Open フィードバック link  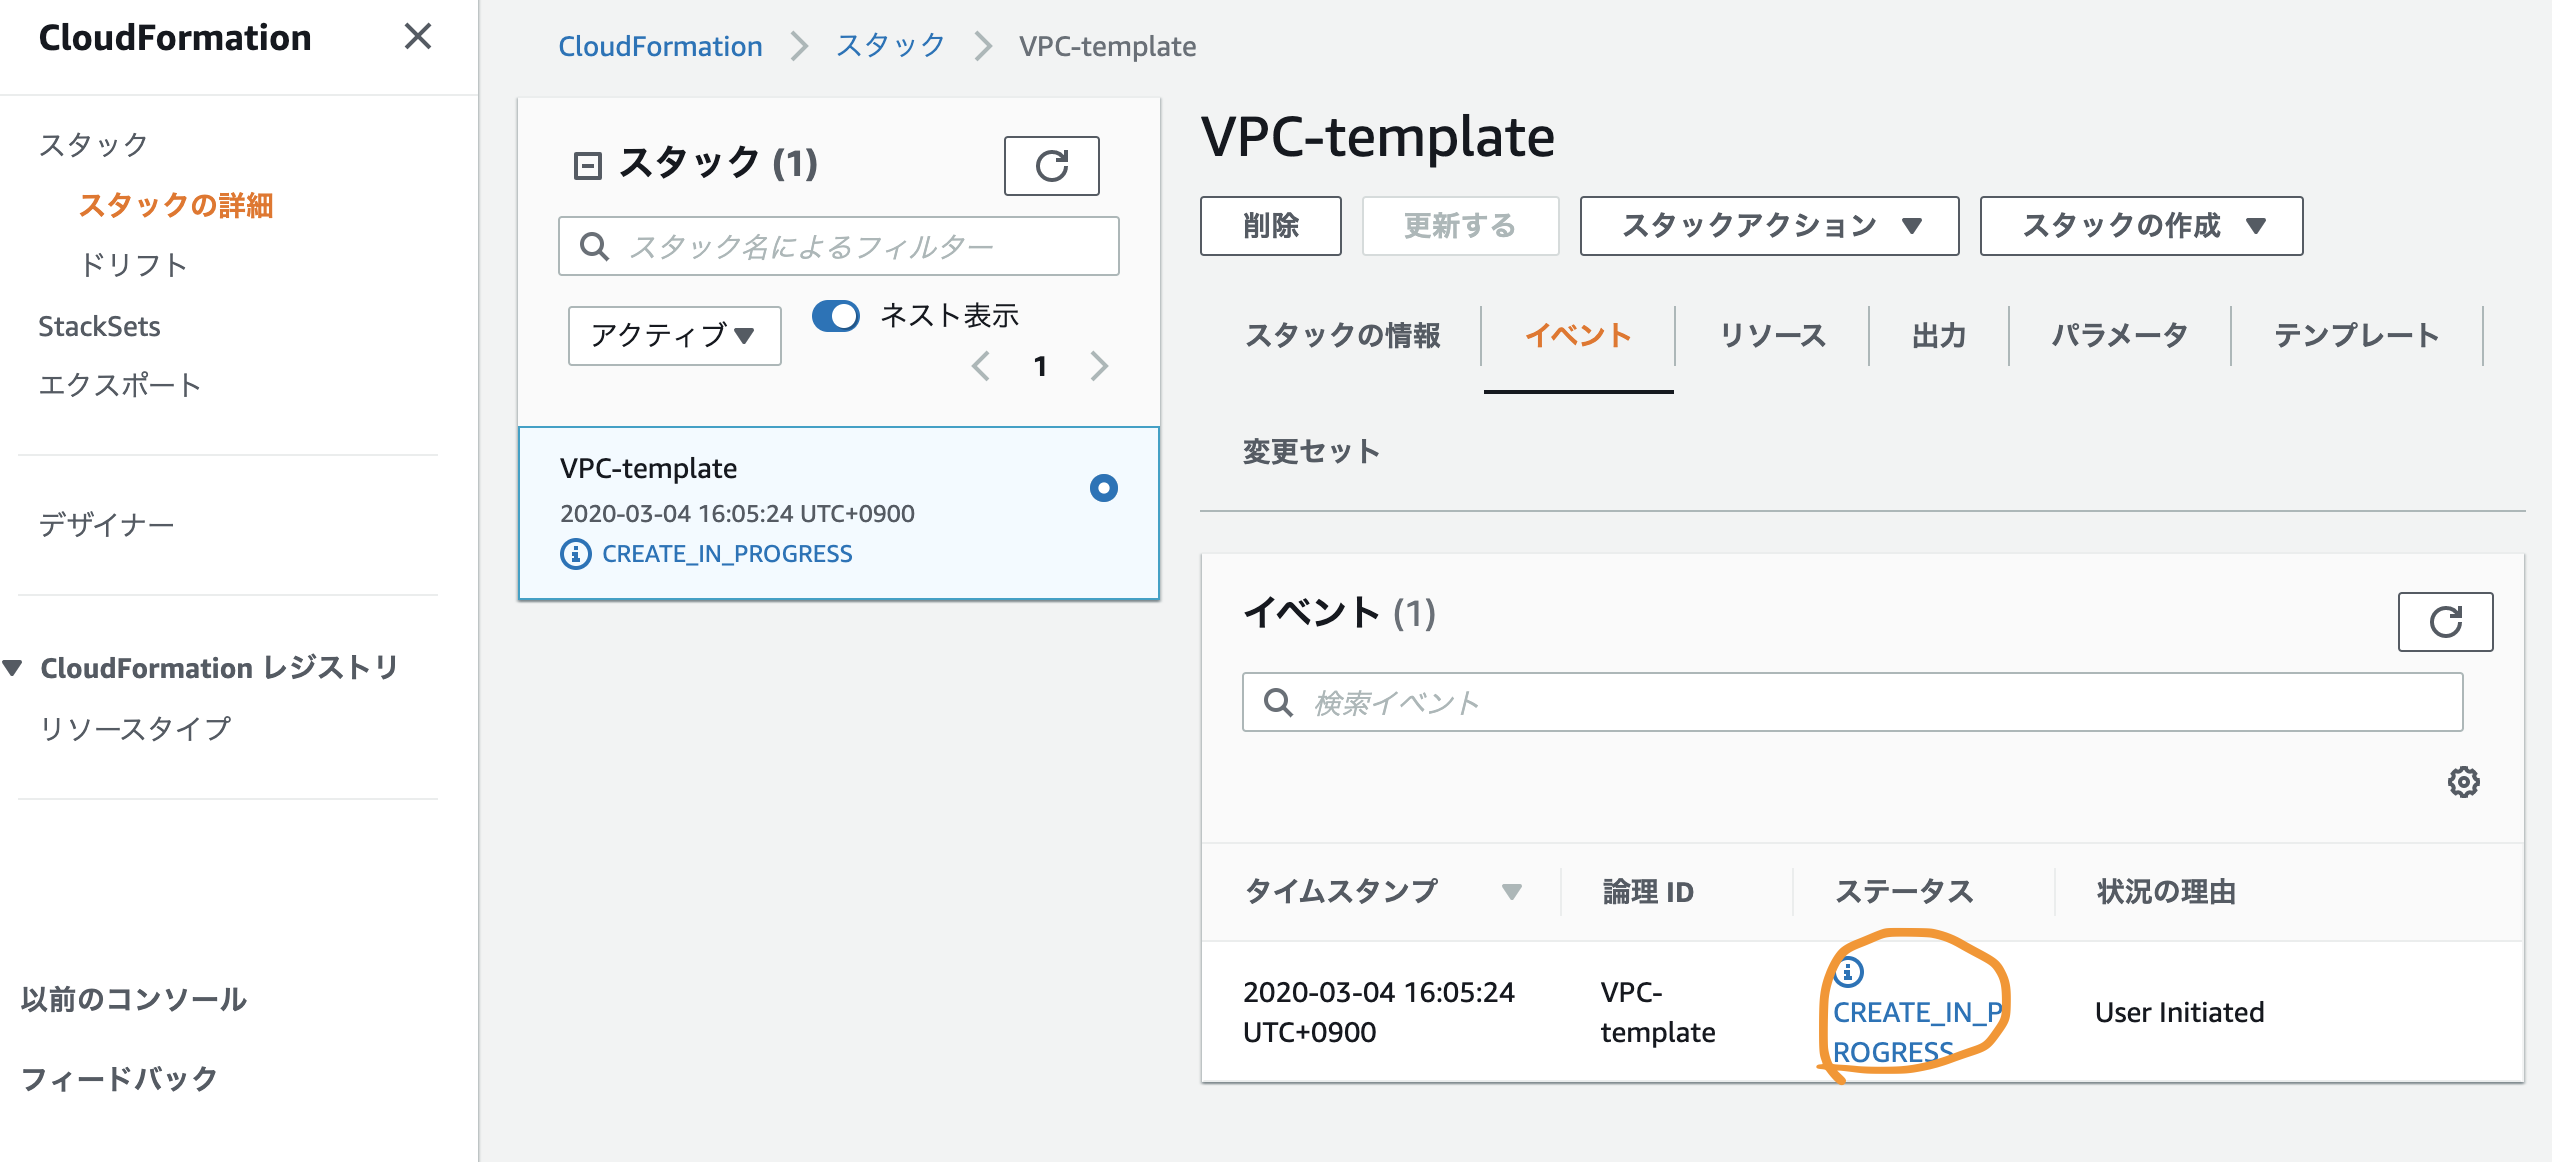(119, 1079)
